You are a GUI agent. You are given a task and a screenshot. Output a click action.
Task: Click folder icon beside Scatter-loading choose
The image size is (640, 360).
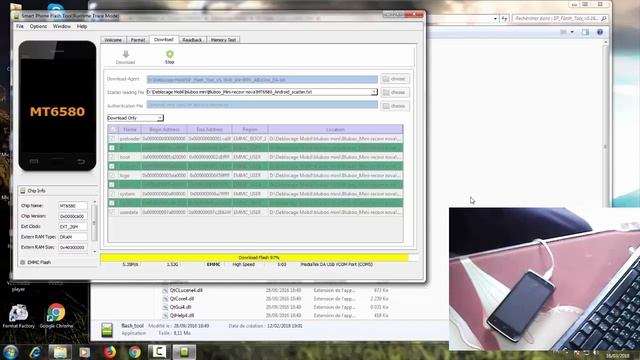tap(386, 93)
